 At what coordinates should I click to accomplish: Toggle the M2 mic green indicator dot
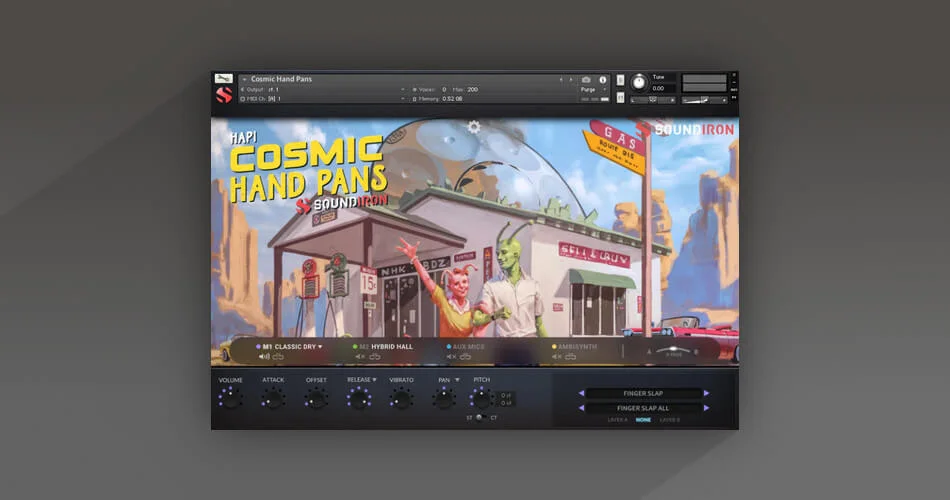tap(355, 347)
